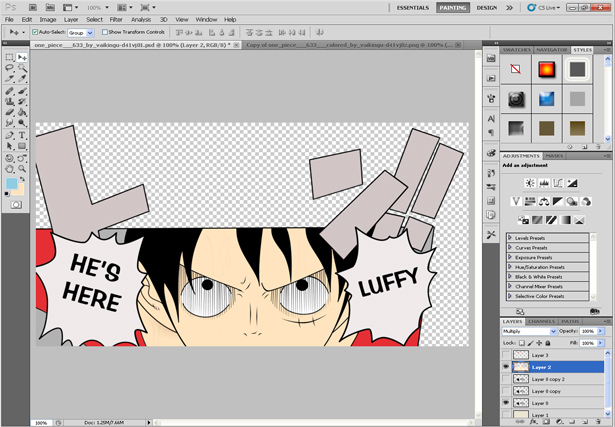This screenshot has width=615, height=427.
Task: Enable Show Transform Controls checkbox
Action: 105,32
